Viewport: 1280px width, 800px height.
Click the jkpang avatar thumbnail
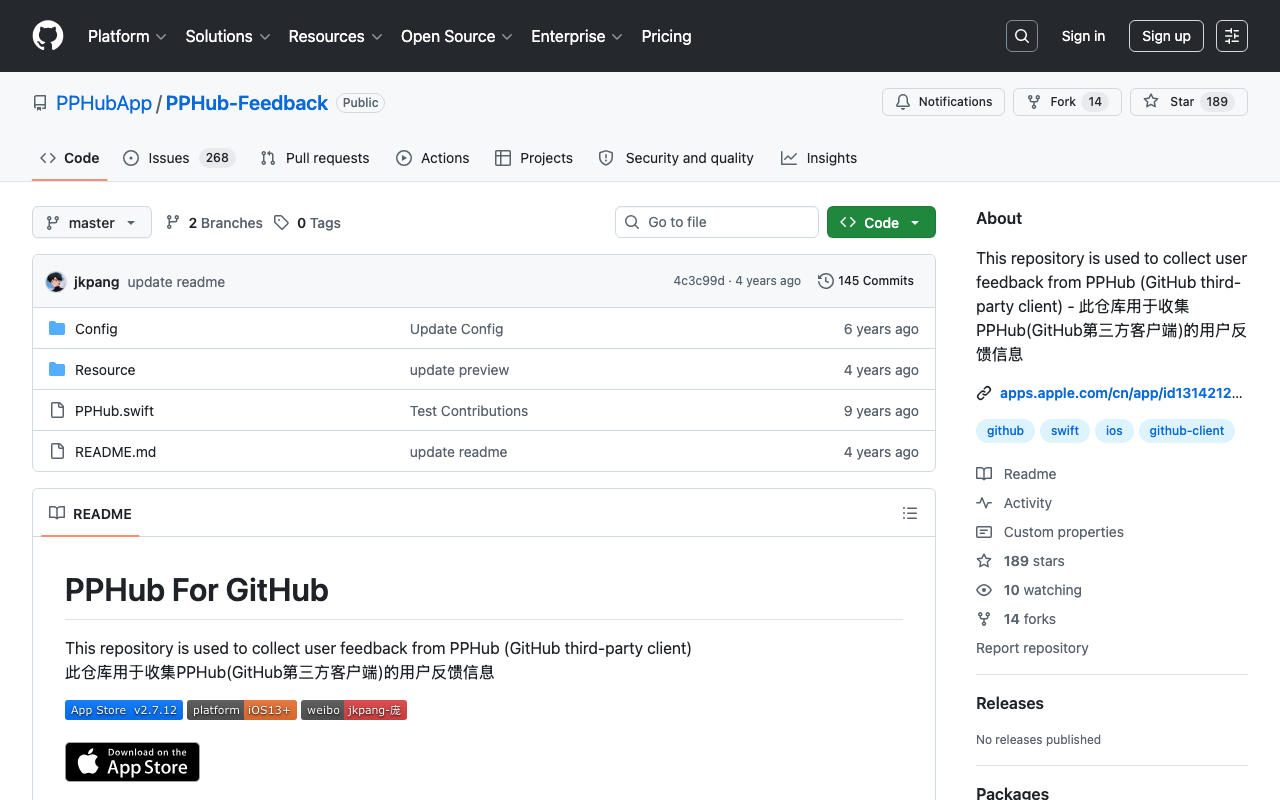pyautogui.click(x=56, y=282)
